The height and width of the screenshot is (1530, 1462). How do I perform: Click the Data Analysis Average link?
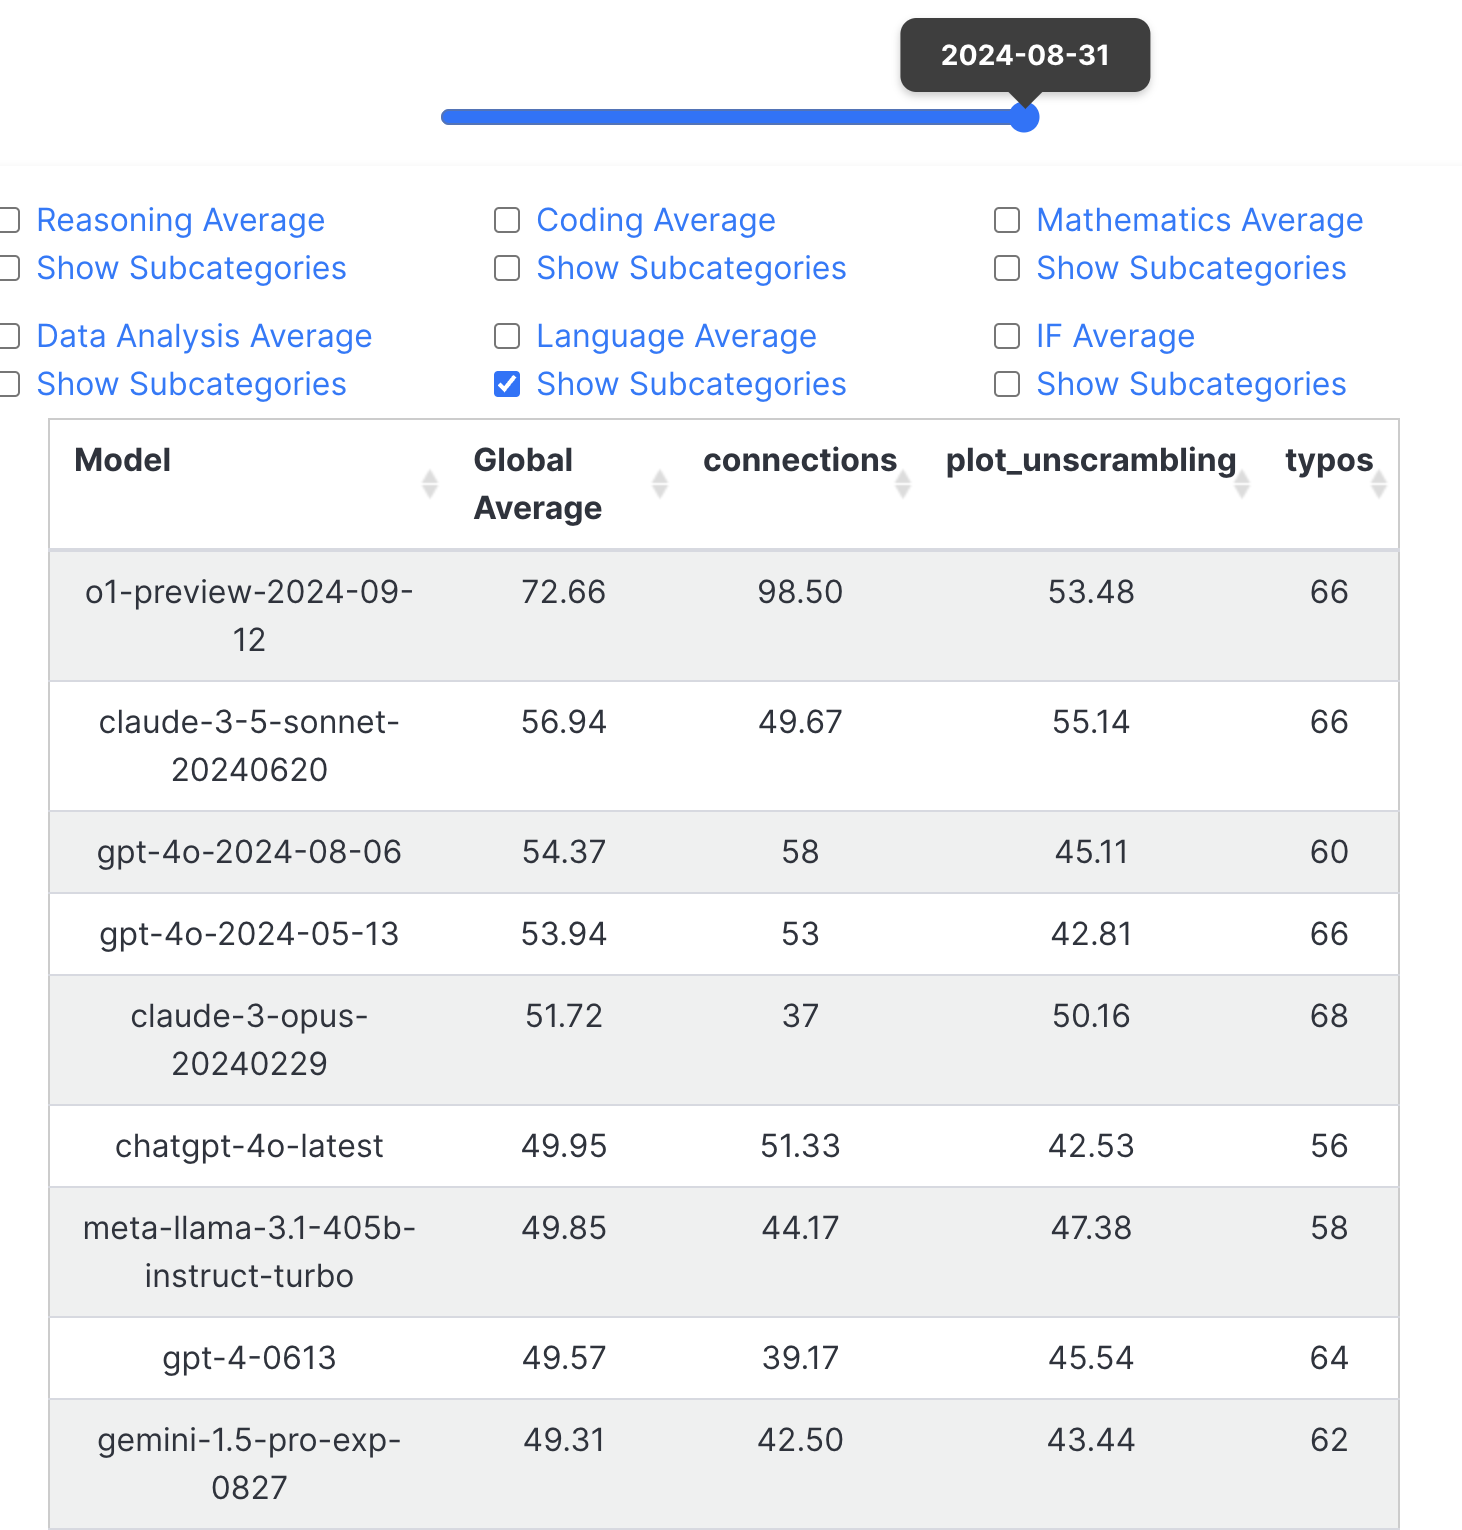click(204, 336)
